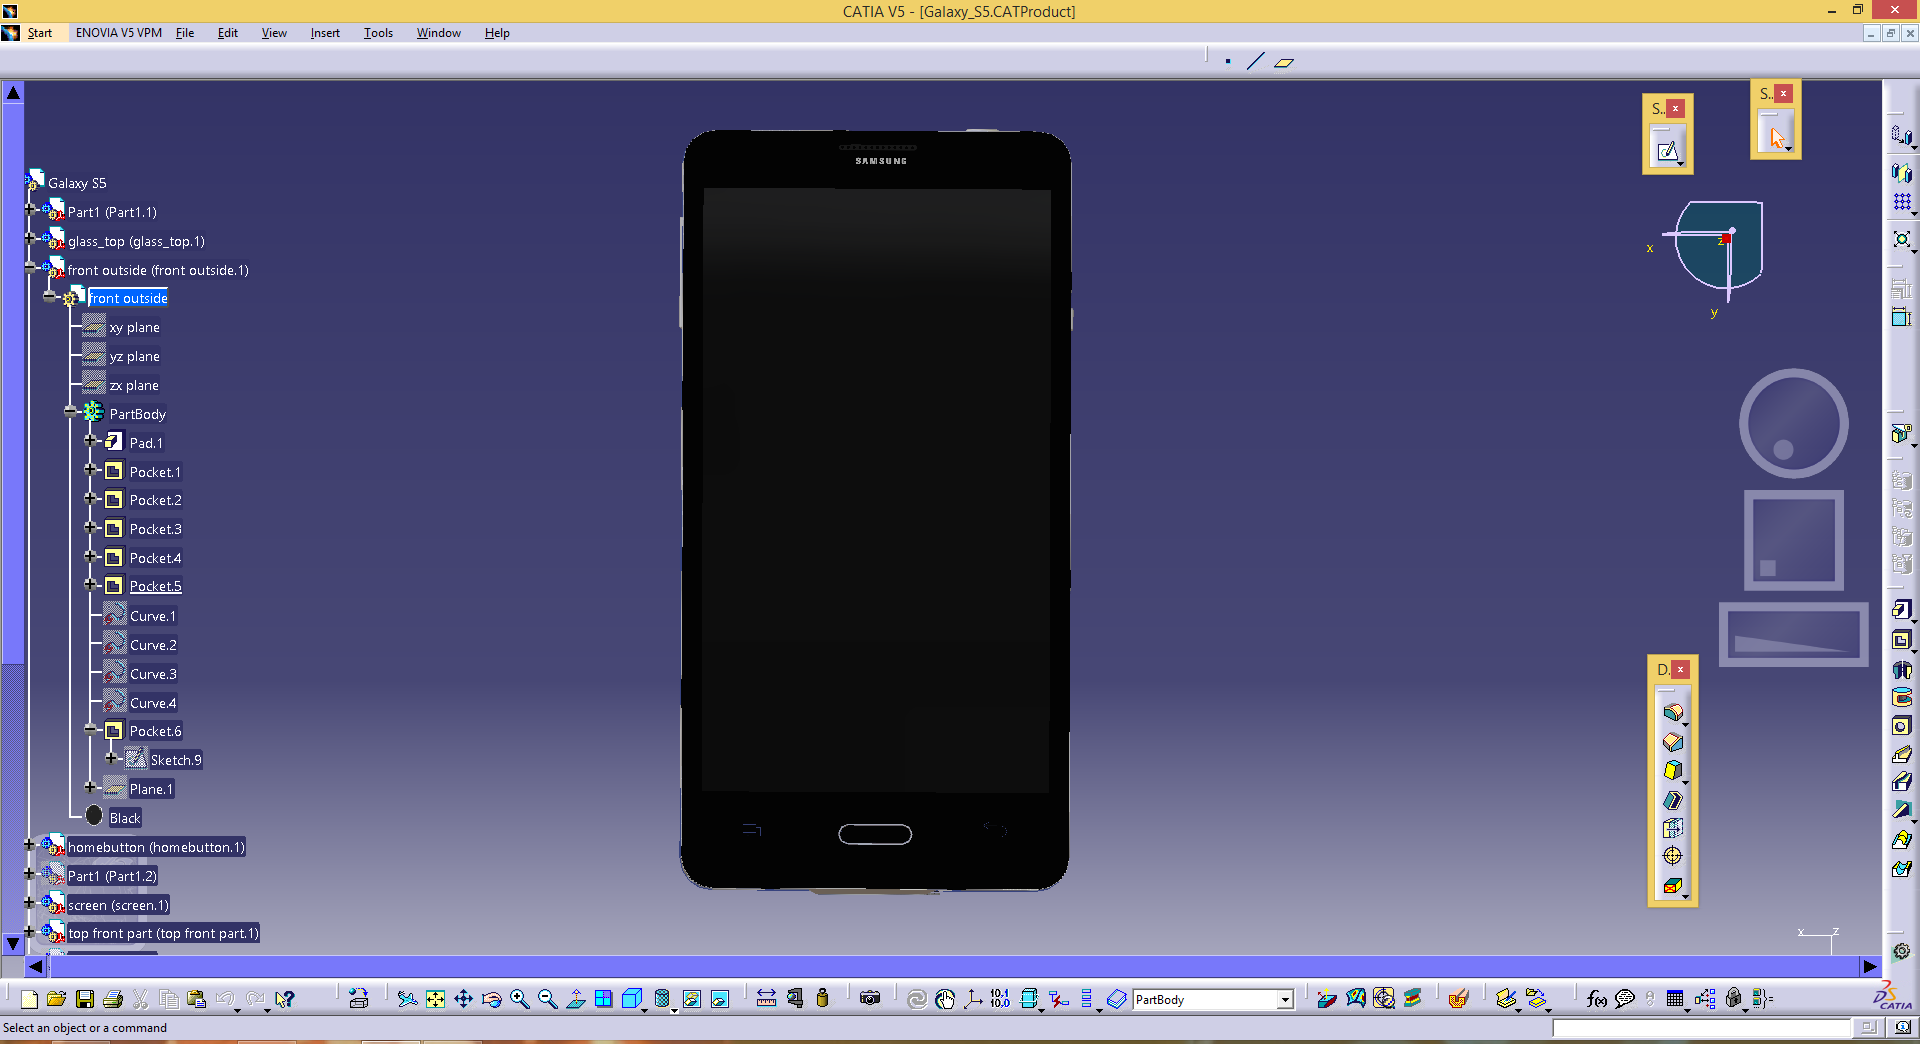Open the Start menu
Image resolution: width=1920 pixels, height=1044 pixels.
[x=39, y=33]
